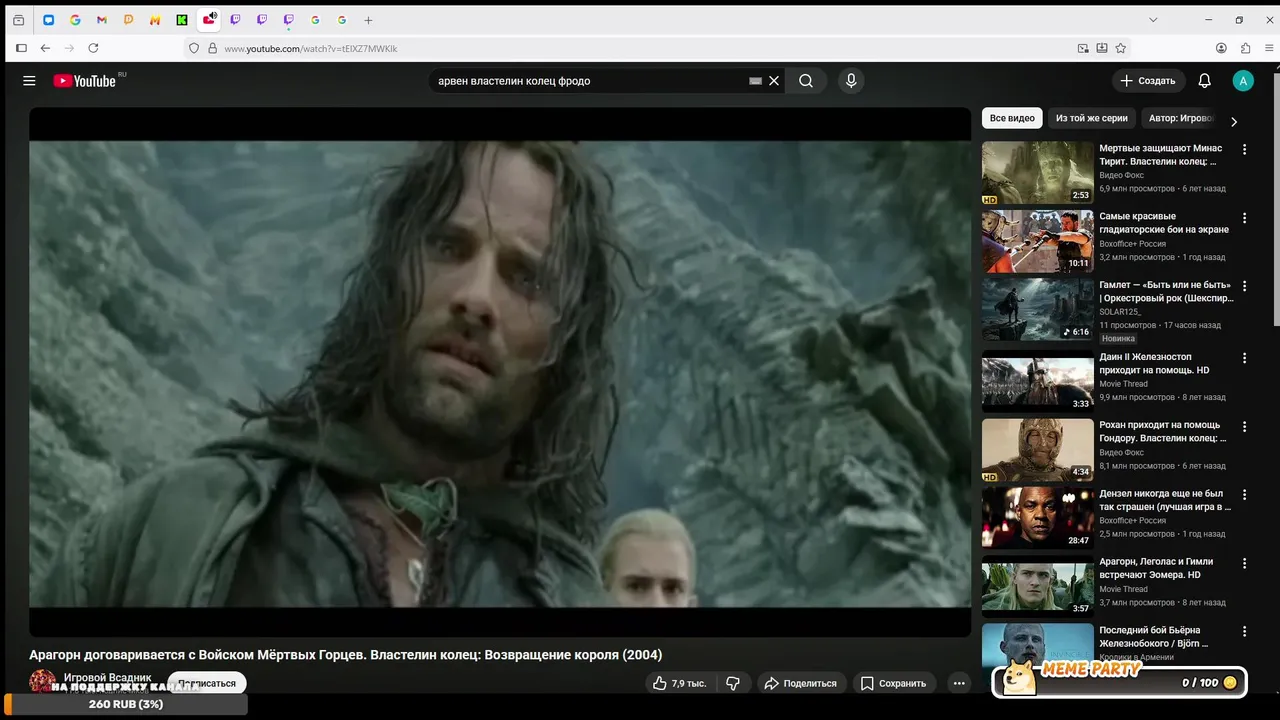Viewport: 1280px width, 720px height.
Task: Open 'Даин II Железностоп приходит на помощь' title
Action: [1154, 363]
